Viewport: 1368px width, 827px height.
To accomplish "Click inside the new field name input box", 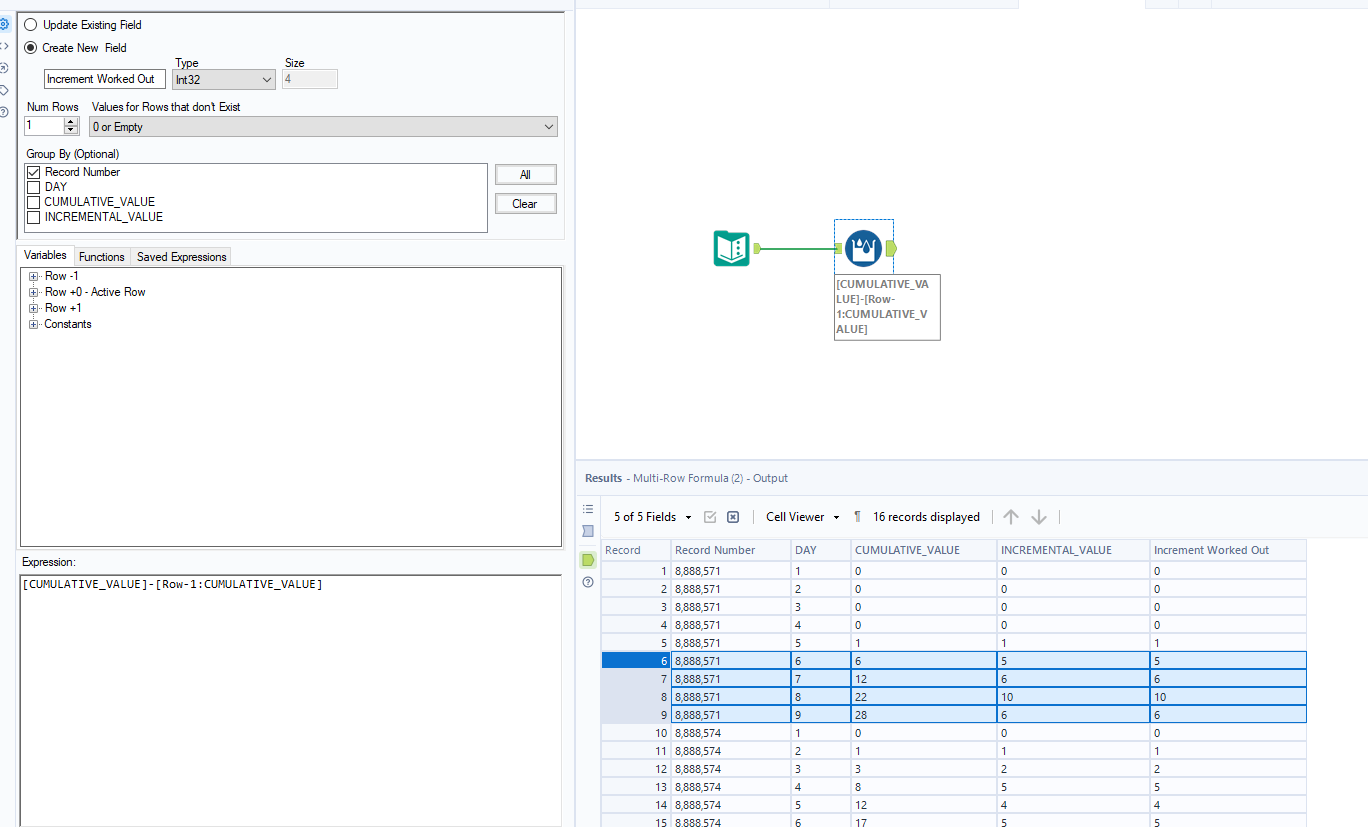I will (104, 79).
